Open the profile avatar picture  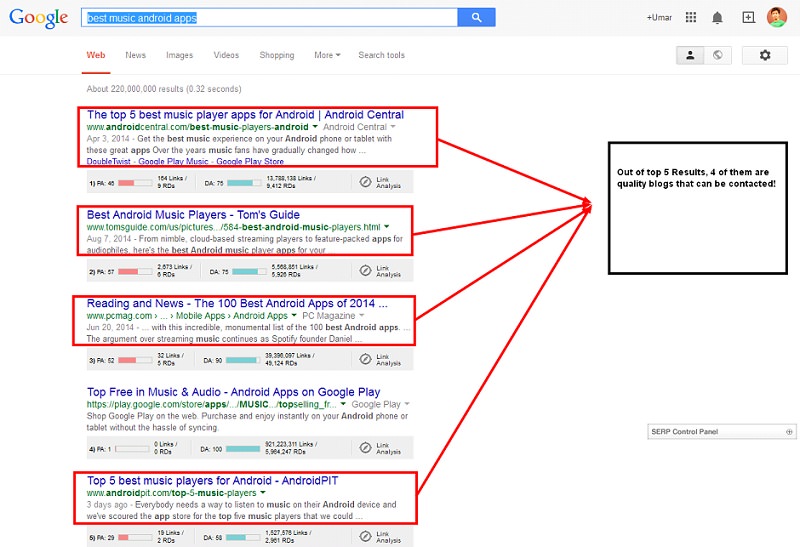(x=777, y=17)
